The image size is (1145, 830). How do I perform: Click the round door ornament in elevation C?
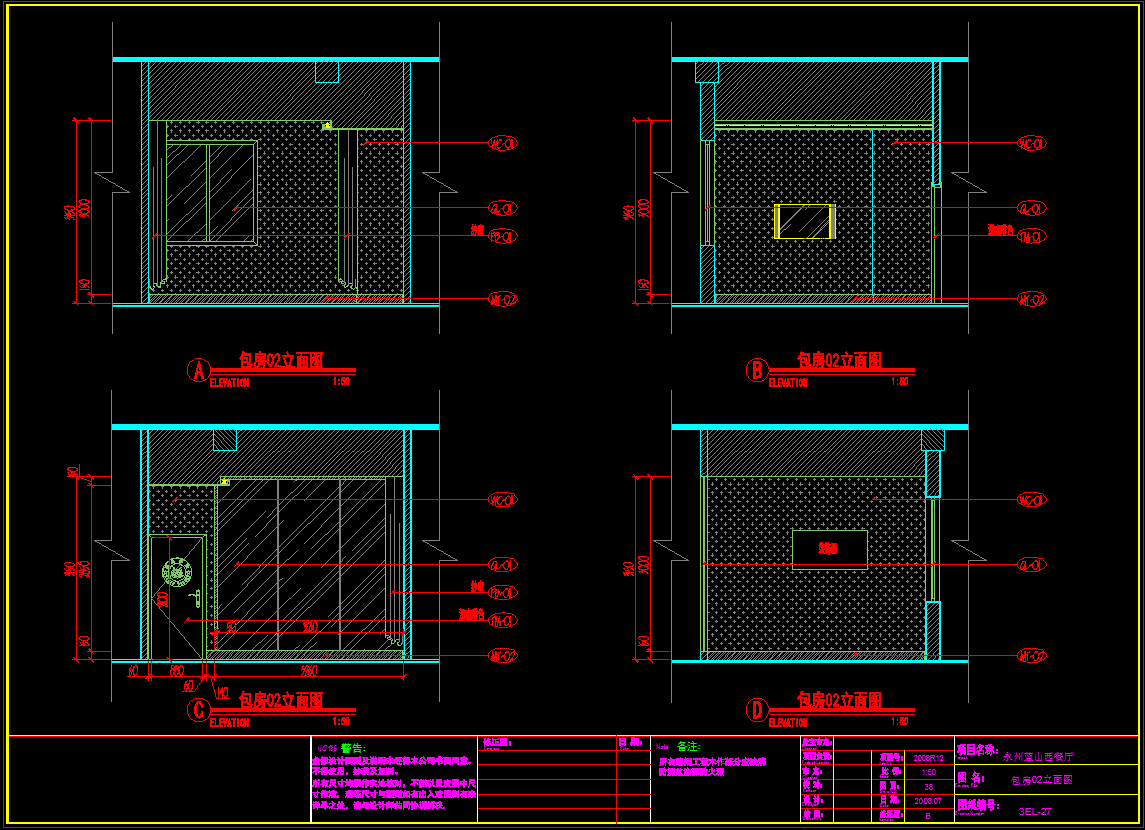click(x=177, y=571)
